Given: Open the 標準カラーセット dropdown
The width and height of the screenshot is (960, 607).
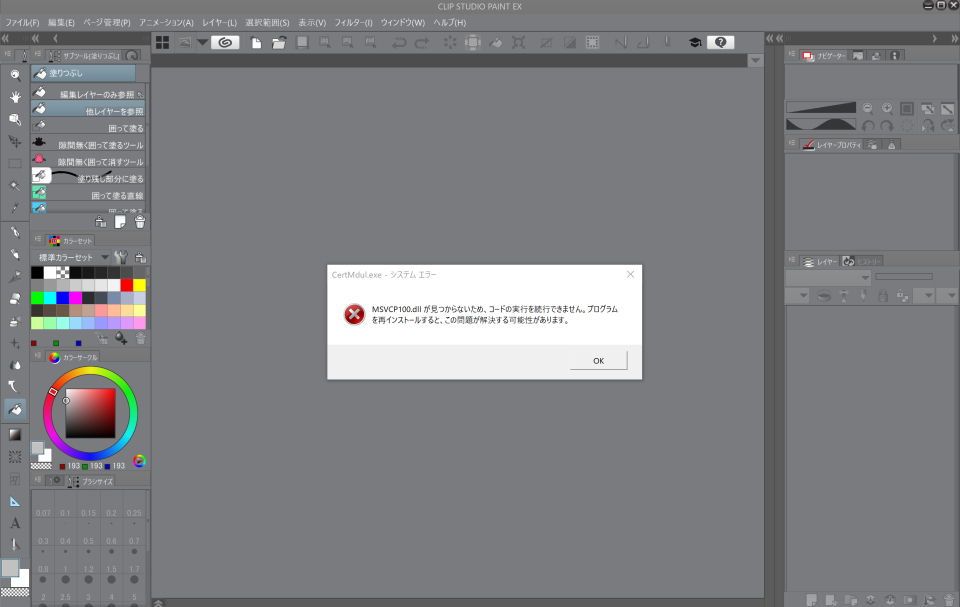Looking at the screenshot, I should 104,257.
